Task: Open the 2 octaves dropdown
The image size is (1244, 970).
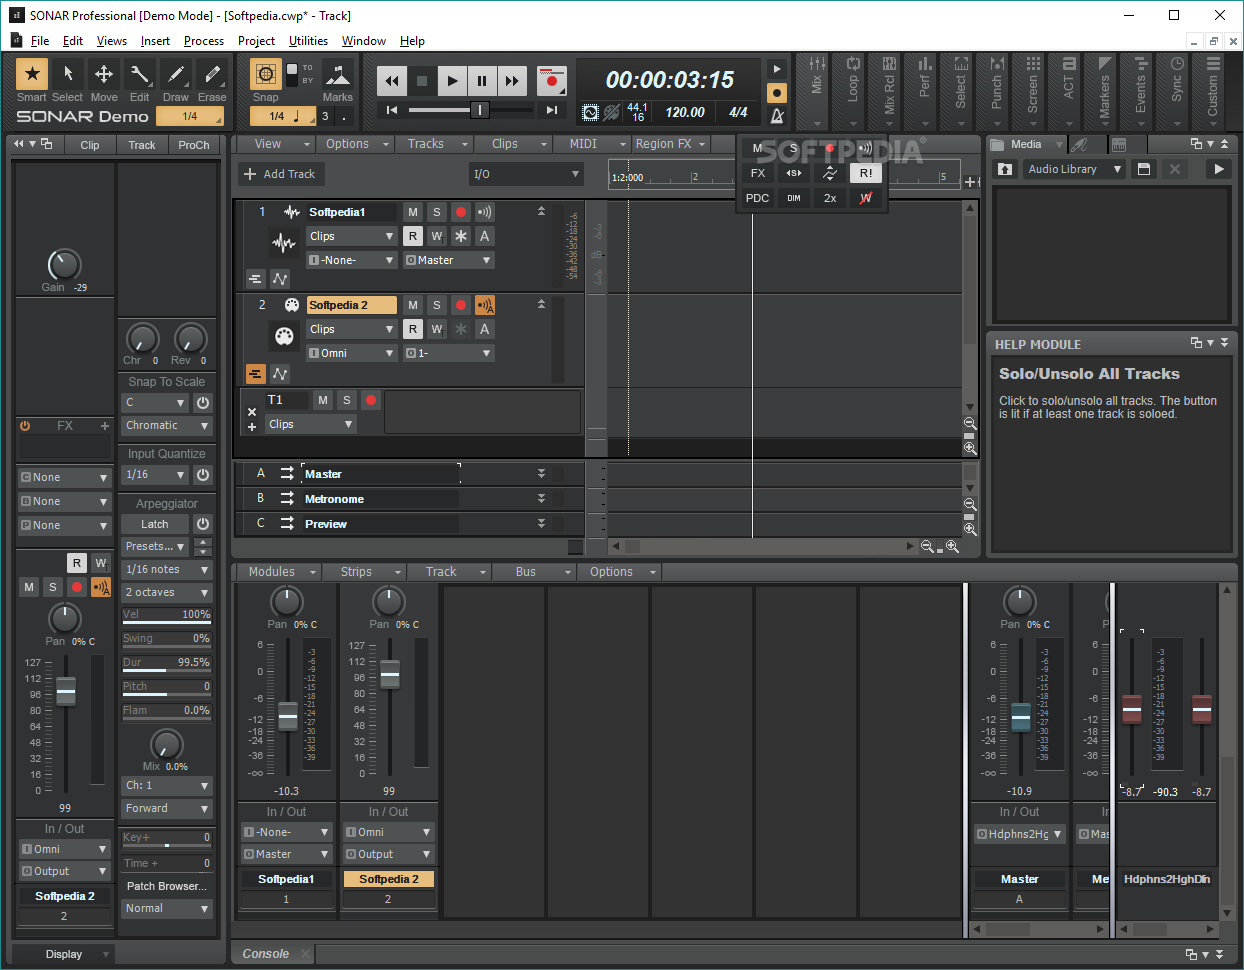Action: (167, 593)
